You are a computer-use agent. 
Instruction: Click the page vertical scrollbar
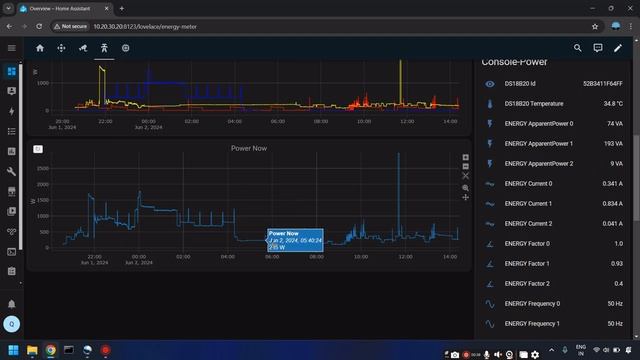point(636,178)
